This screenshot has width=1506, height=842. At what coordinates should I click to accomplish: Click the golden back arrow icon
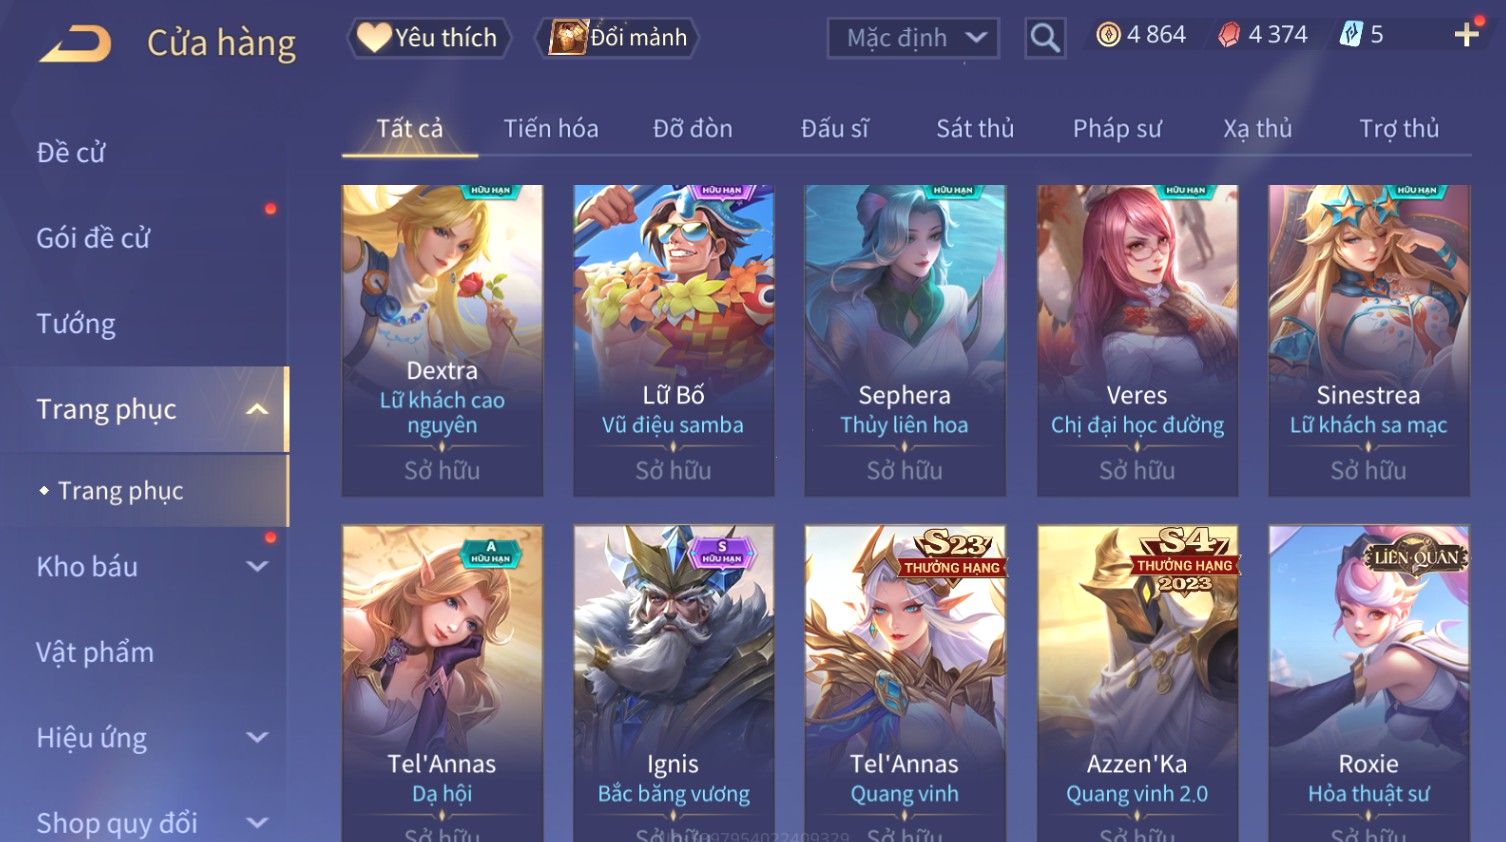click(75, 43)
